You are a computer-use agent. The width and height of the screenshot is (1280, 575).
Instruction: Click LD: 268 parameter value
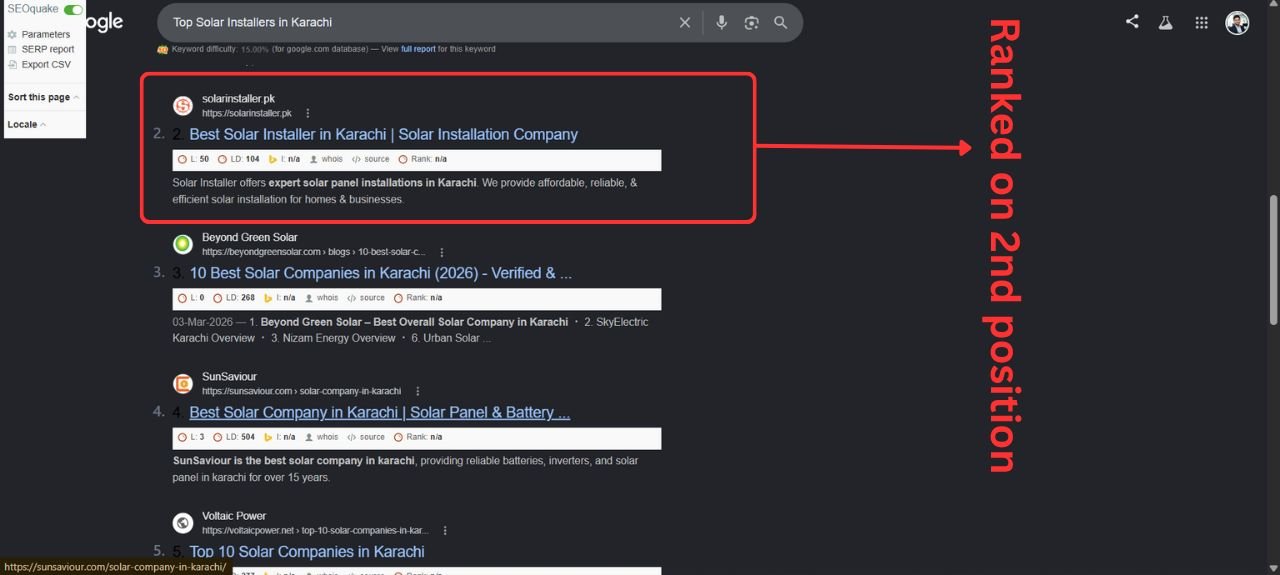click(x=236, y=298)
